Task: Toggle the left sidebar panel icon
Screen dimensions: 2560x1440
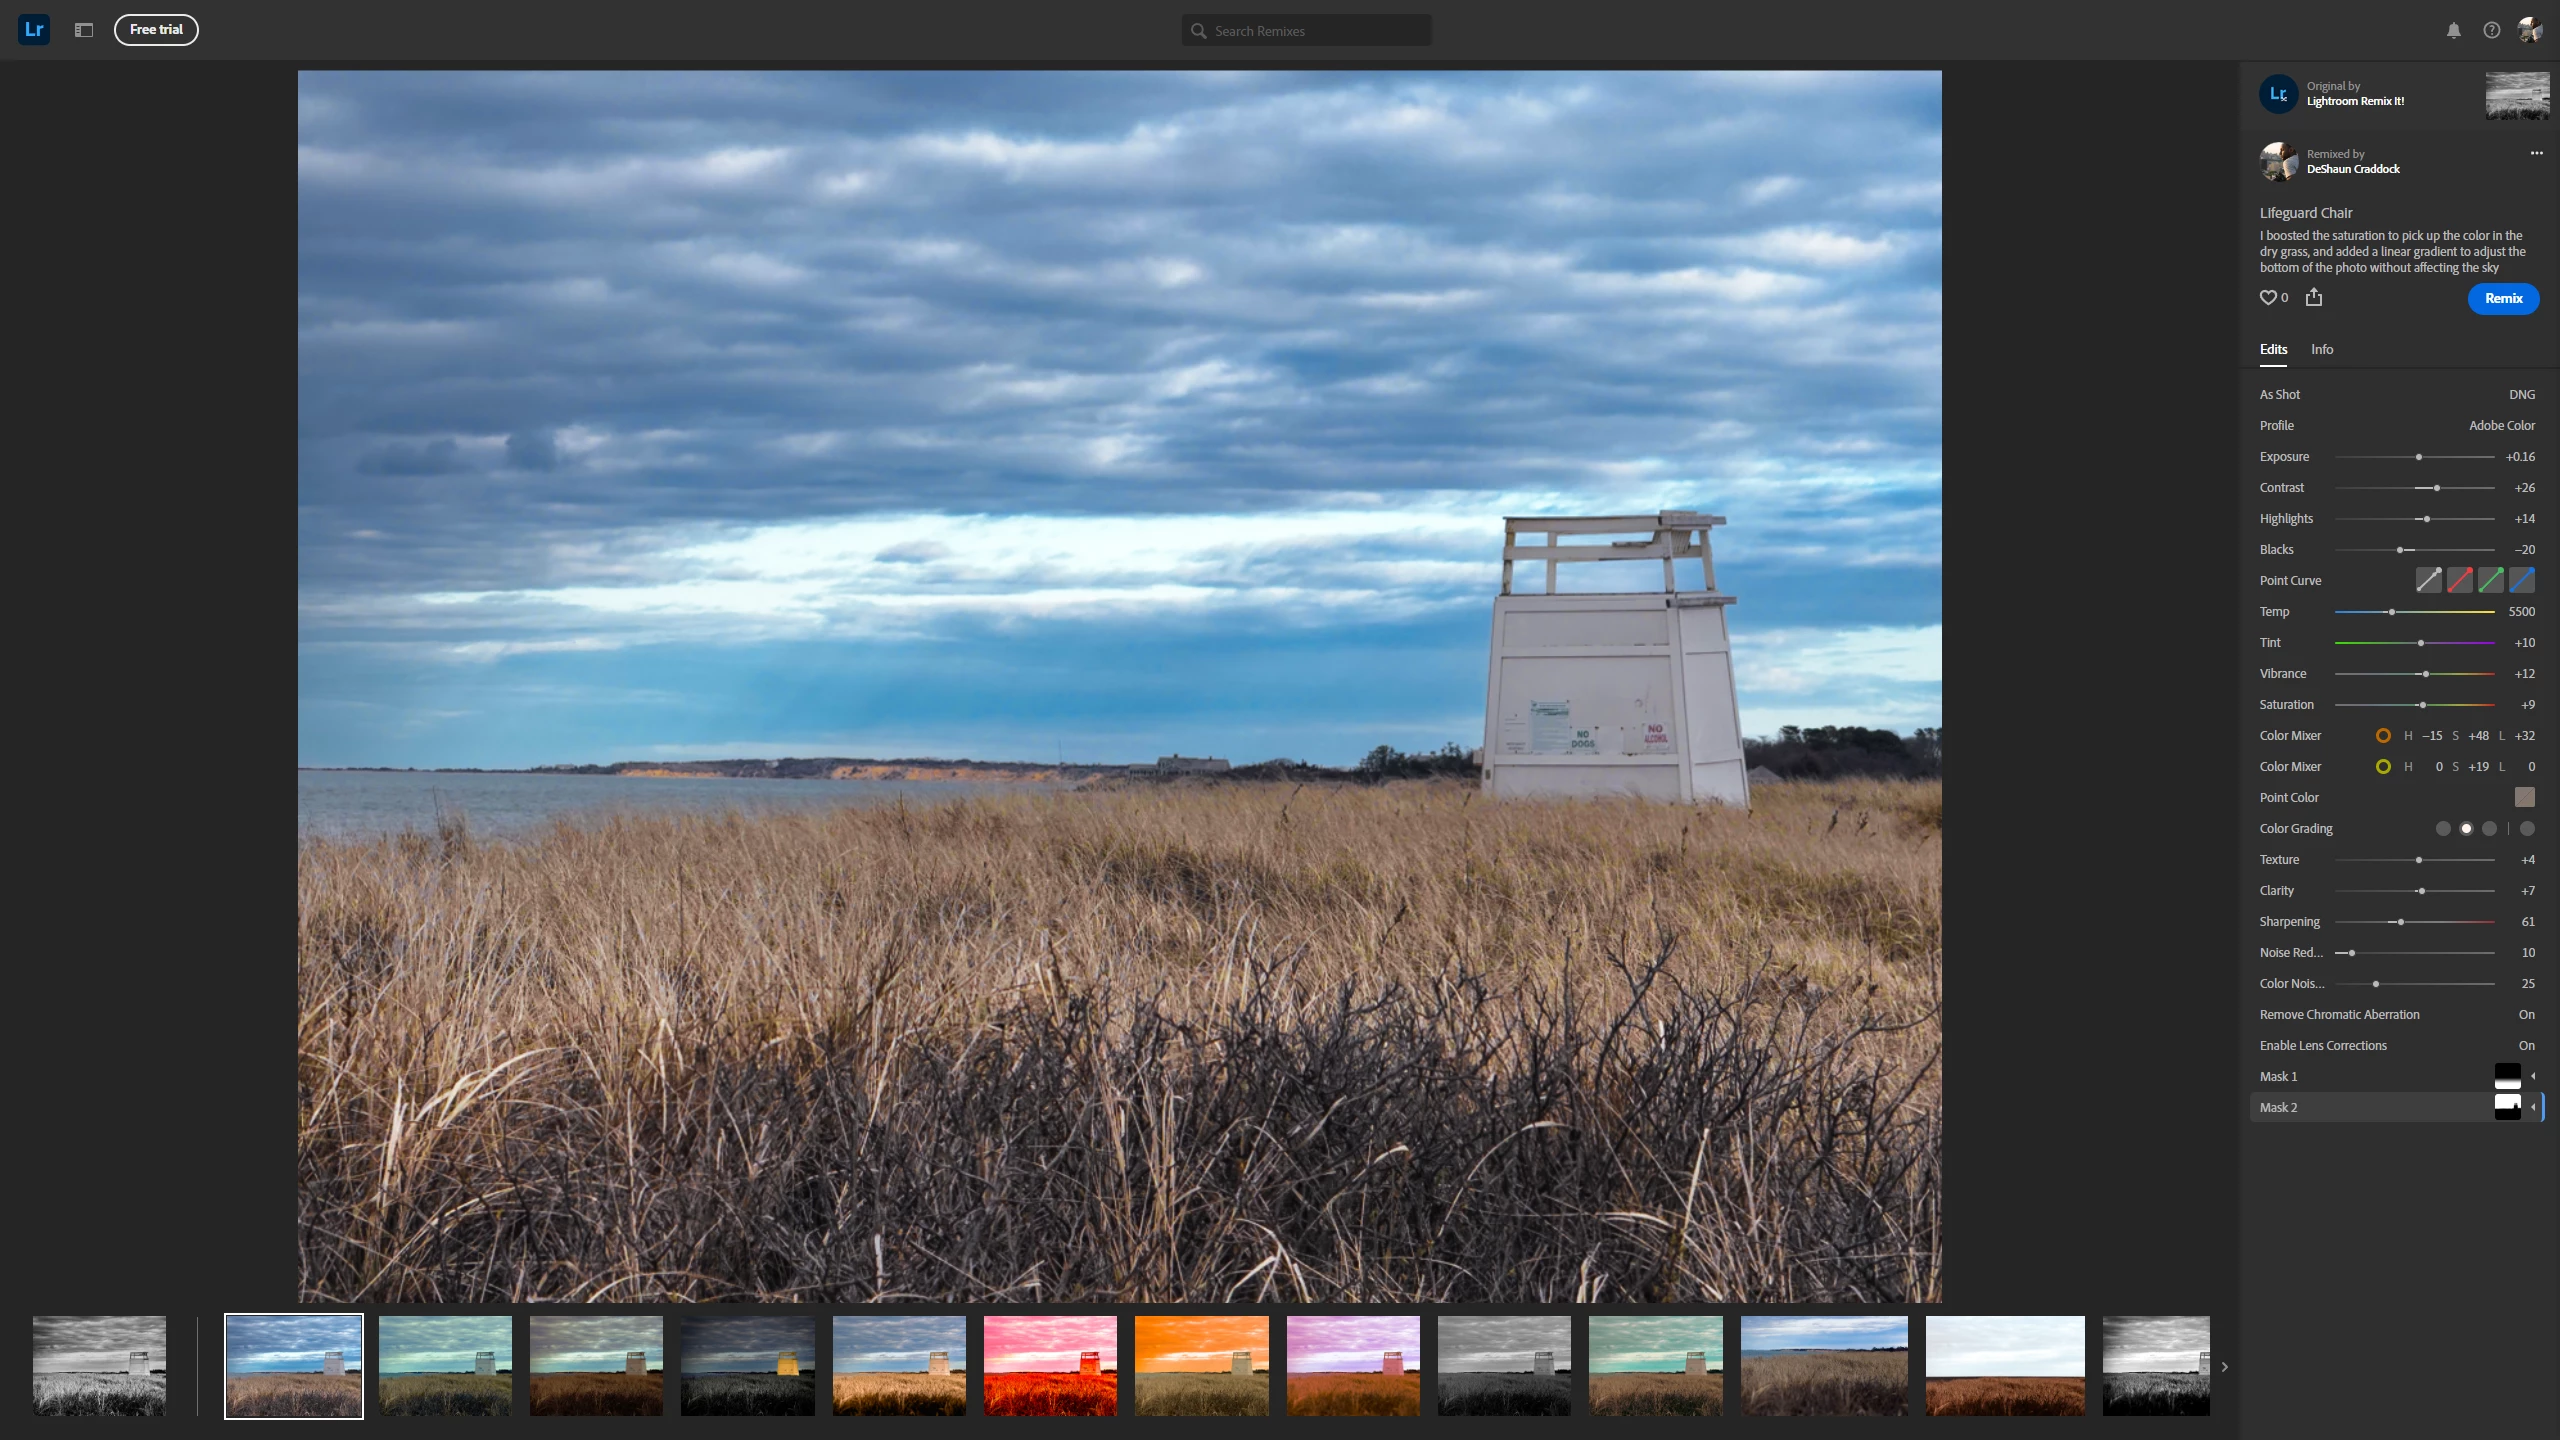Action: pos(84,30)
